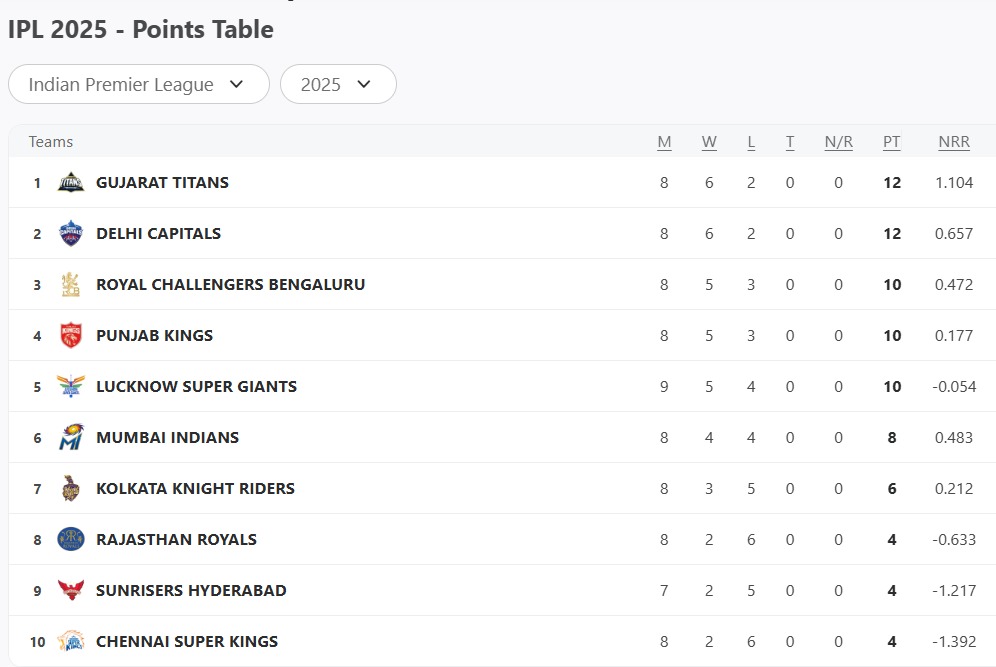Select Mumbai Indians NRR value 0.483
996x667 pixels.
[954, 437]
